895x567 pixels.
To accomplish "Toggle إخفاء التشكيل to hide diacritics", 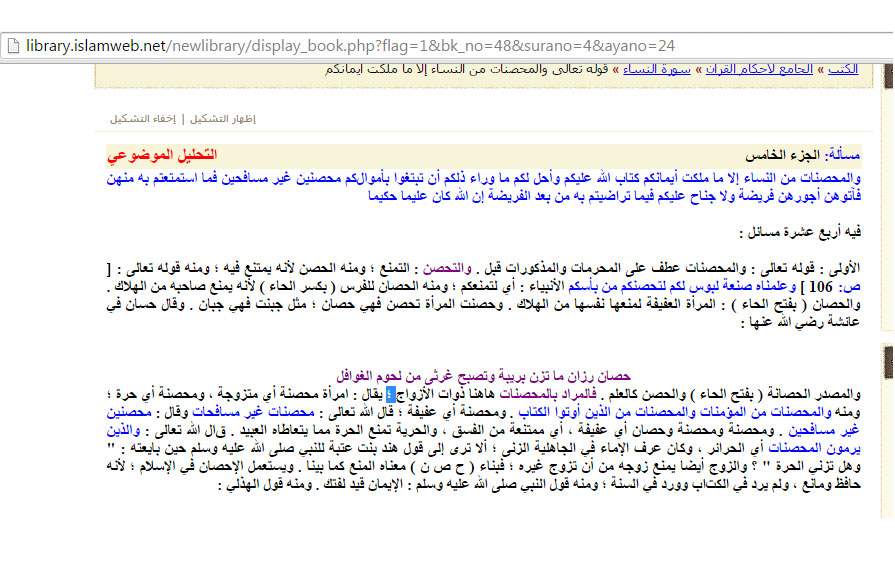I will click(143, 119).
